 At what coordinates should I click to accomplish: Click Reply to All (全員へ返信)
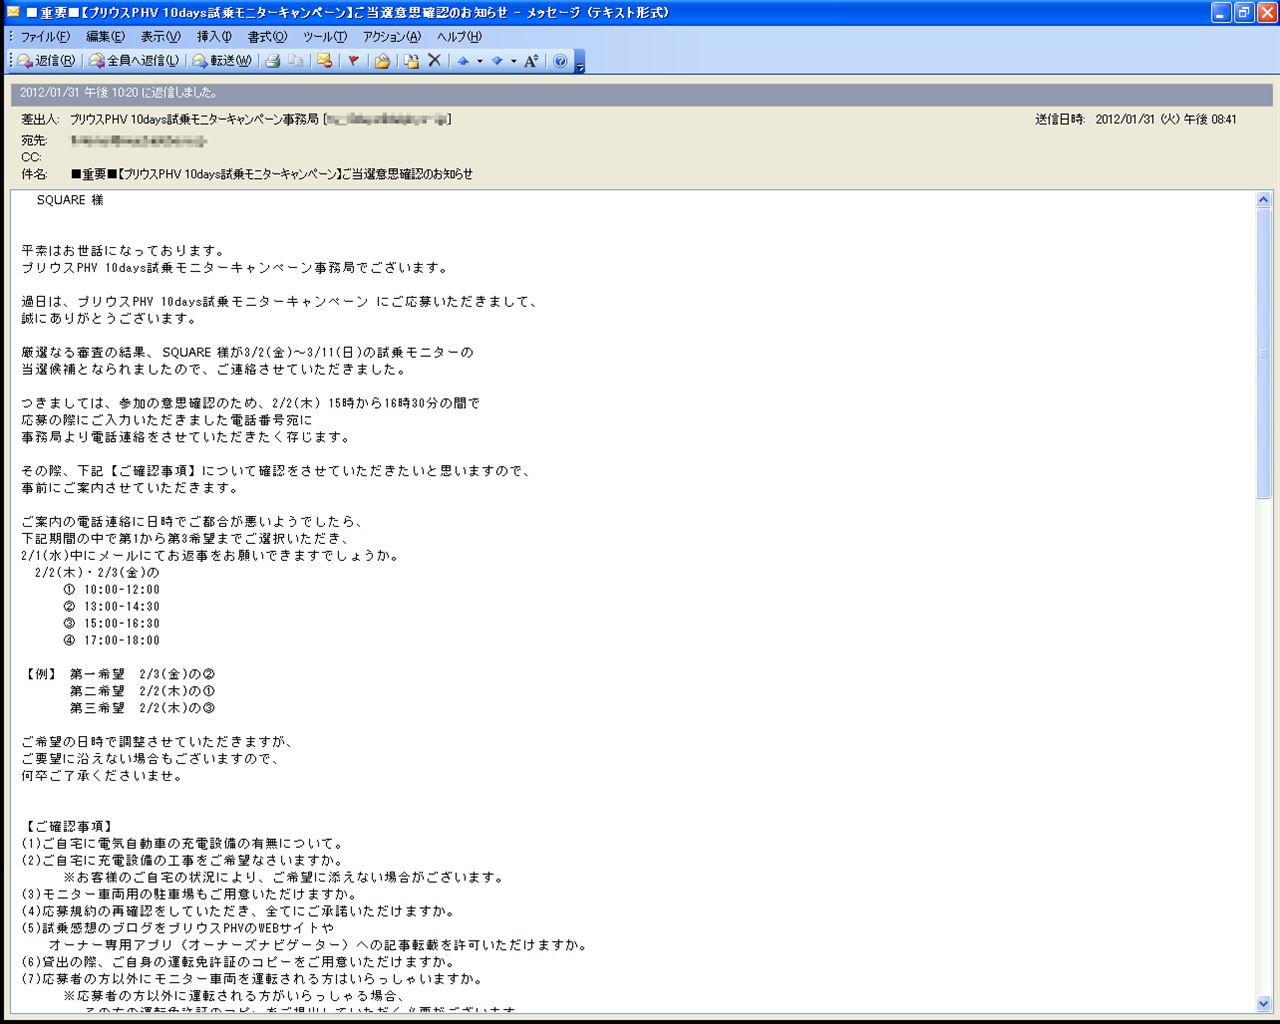tap(134, 61)
